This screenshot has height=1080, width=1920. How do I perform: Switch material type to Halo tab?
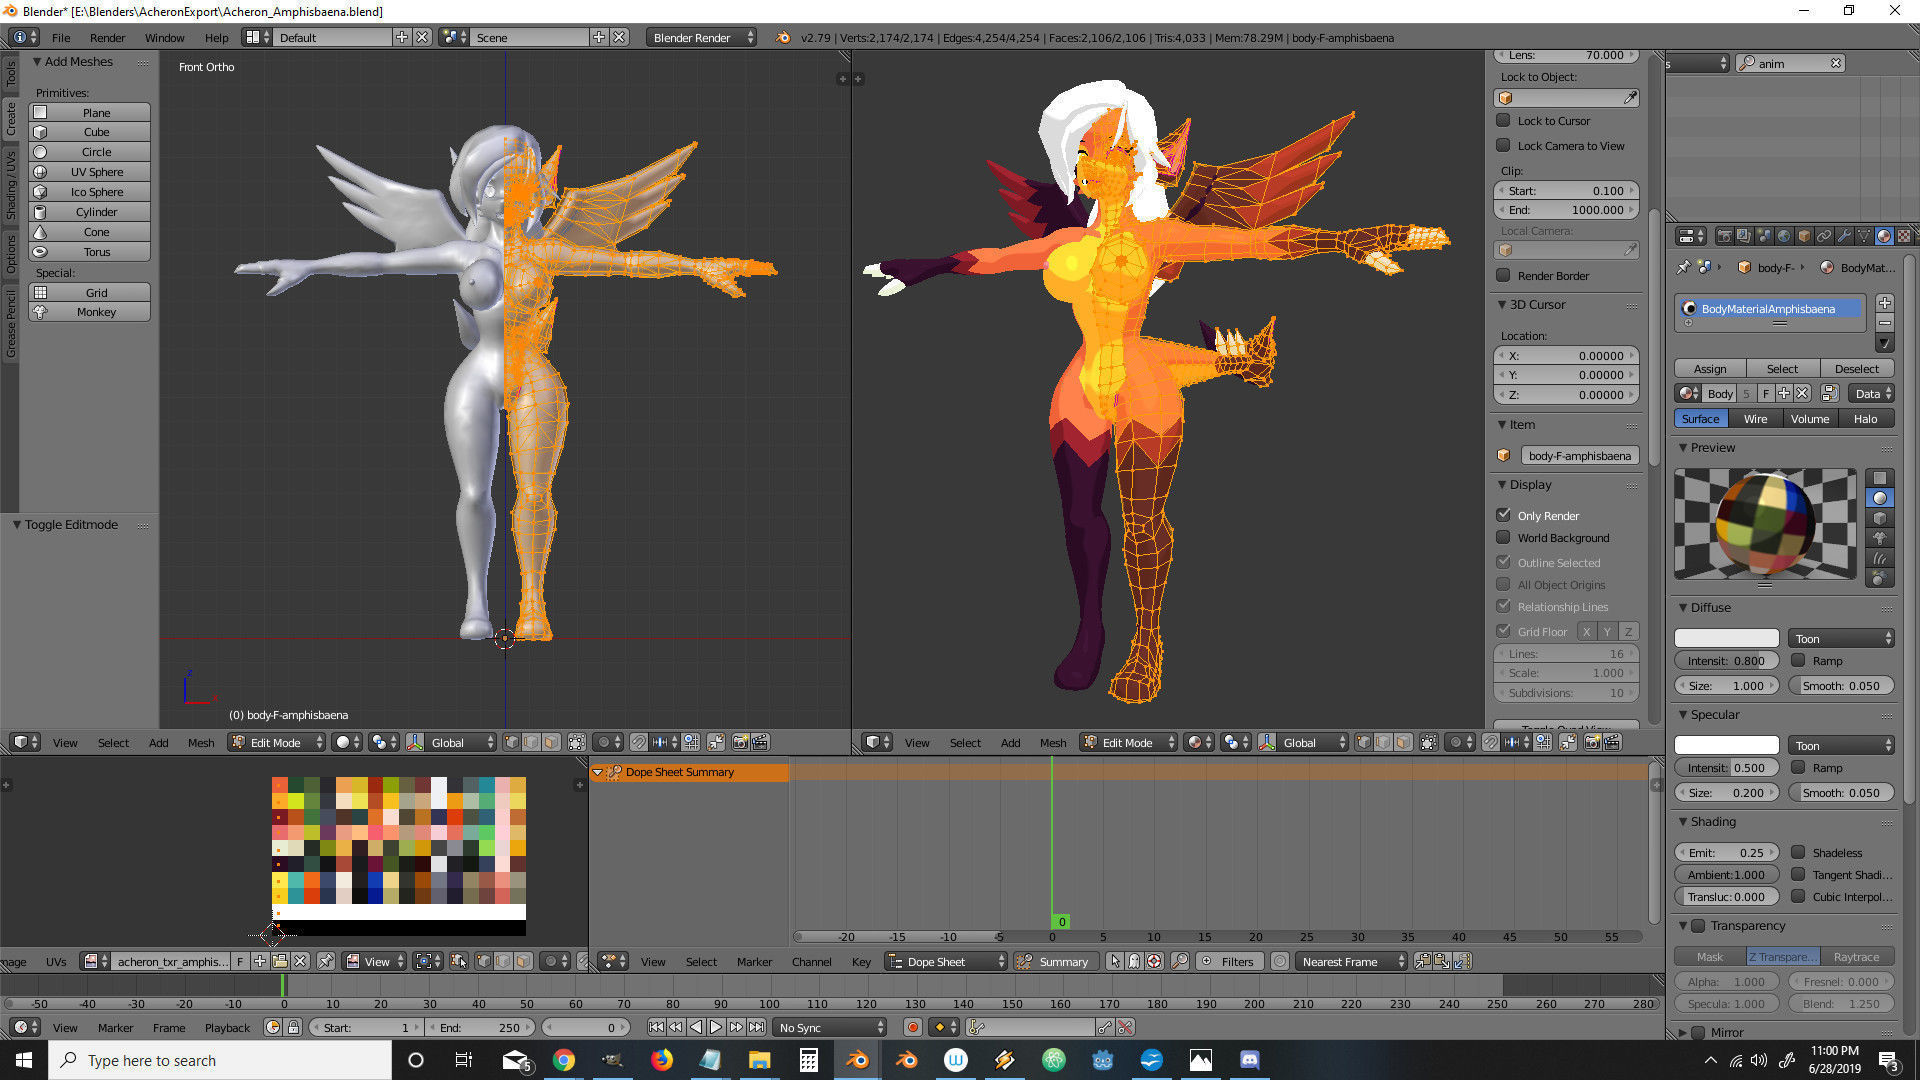tap(1866, 419)
